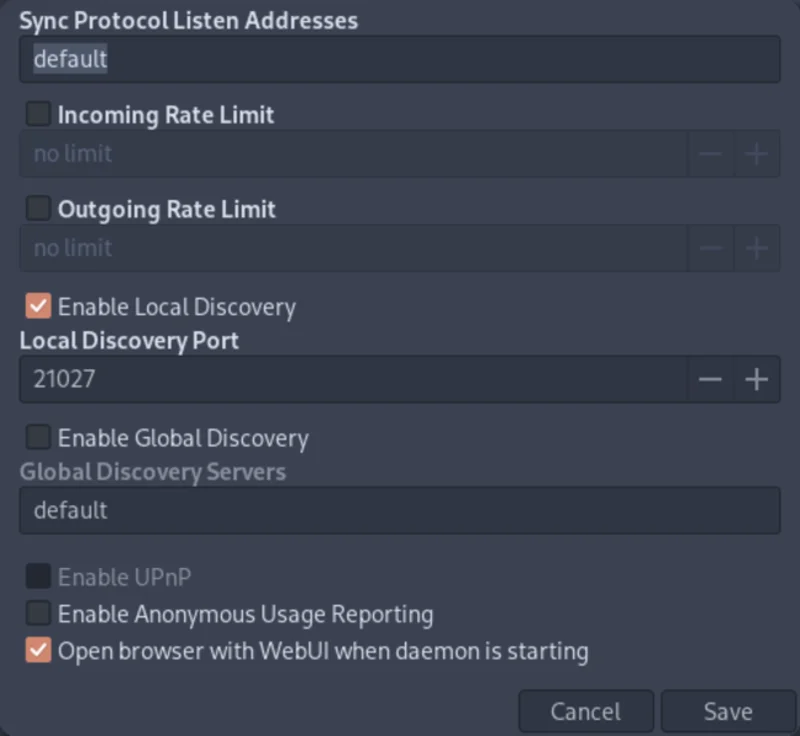The image size is (800, 736).
Task: Click minus icon of Local Discovery Port
Action: (x=711, y=379)
